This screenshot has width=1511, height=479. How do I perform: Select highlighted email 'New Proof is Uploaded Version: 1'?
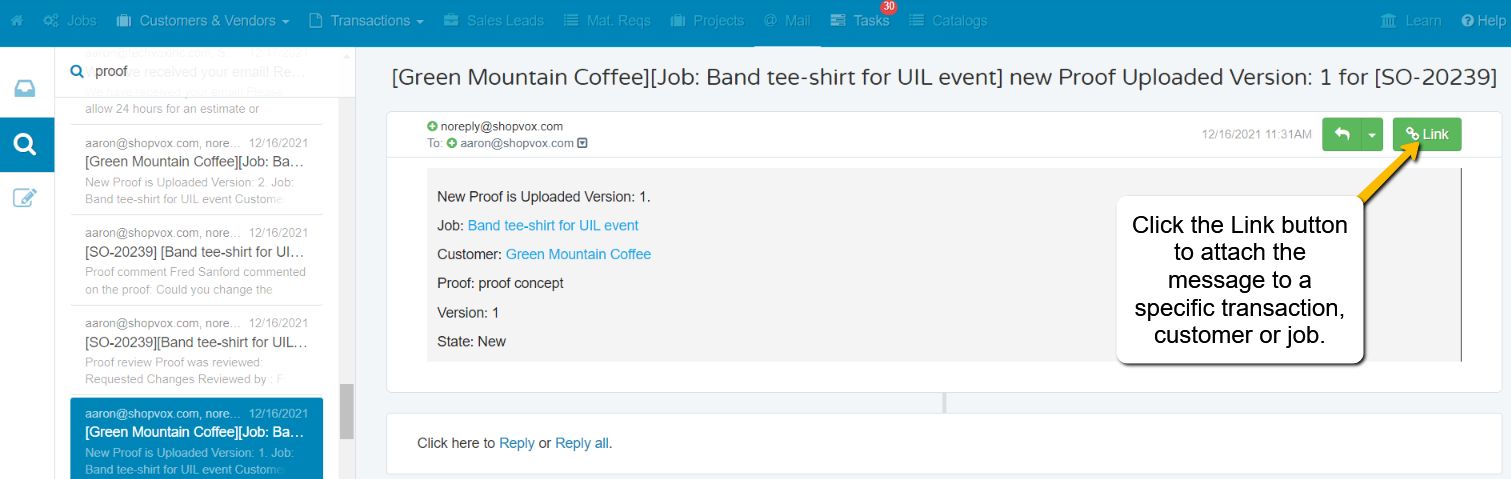(196, 438)
